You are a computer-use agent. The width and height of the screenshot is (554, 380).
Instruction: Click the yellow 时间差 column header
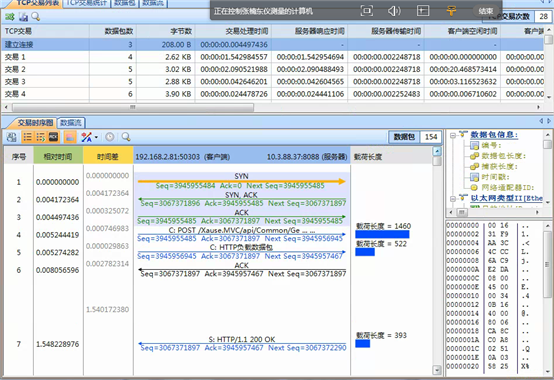click(x=108, y=157)
